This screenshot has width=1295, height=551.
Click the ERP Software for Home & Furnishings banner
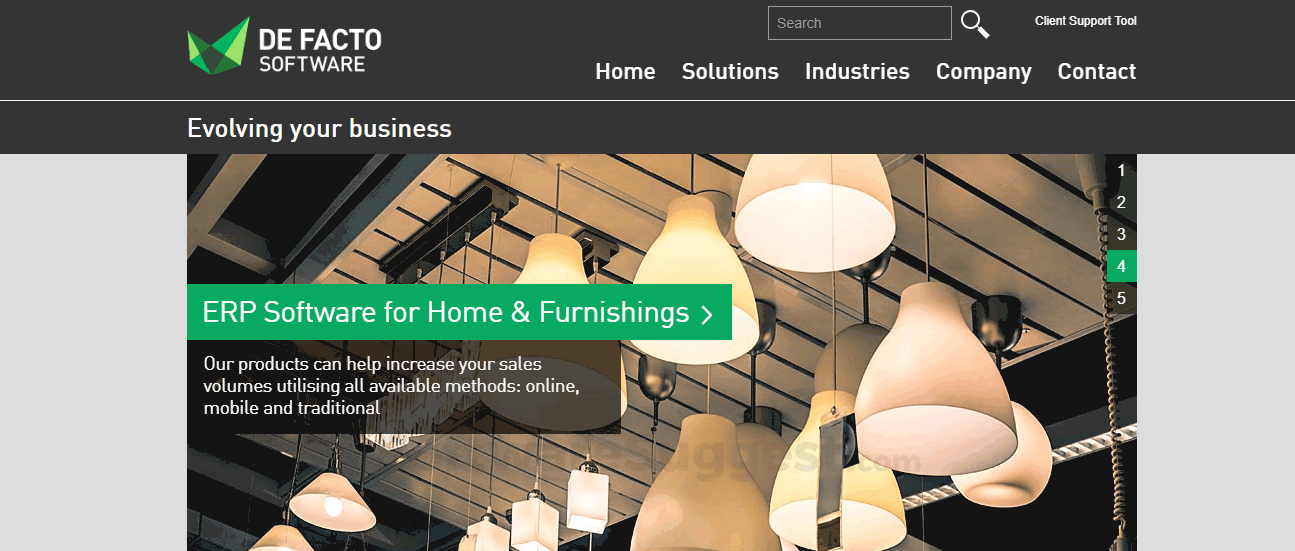[459, 312]
